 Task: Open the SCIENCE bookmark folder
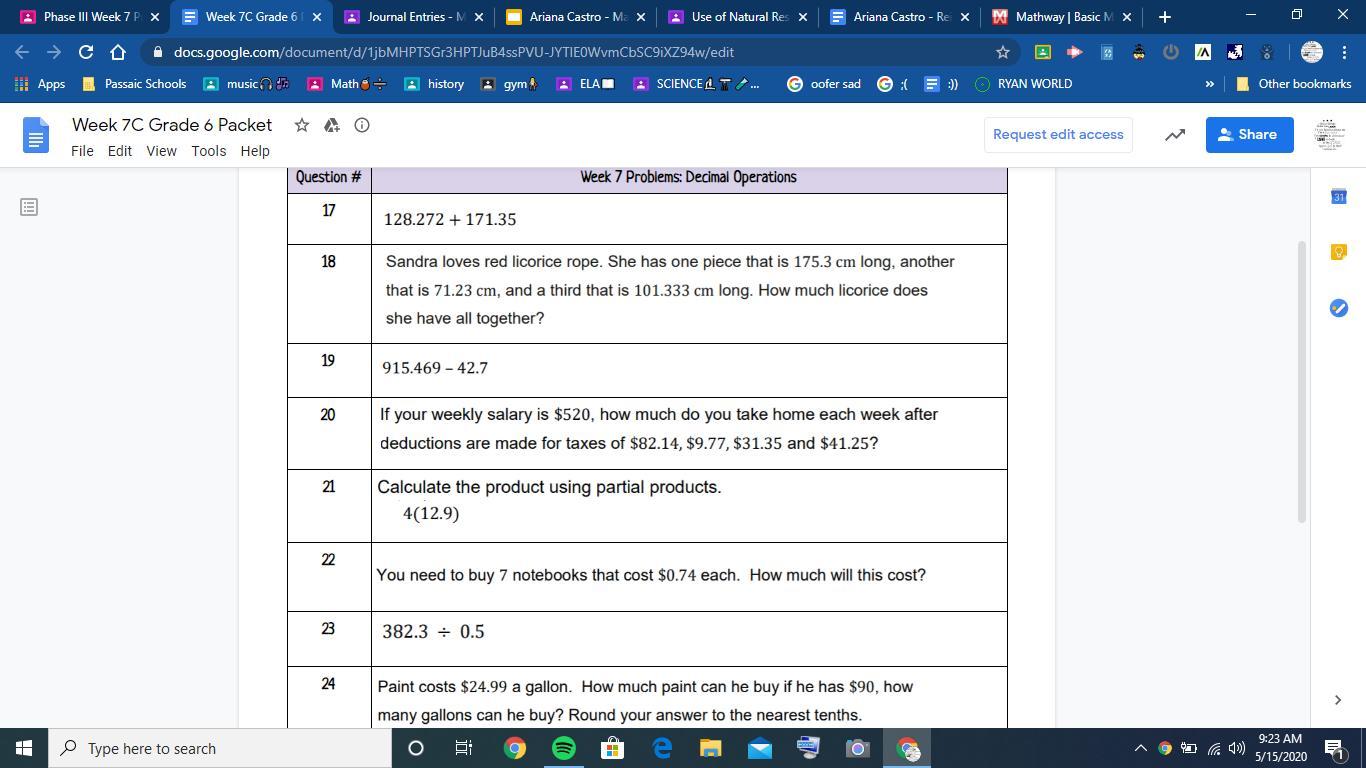(x=696, y=84)
